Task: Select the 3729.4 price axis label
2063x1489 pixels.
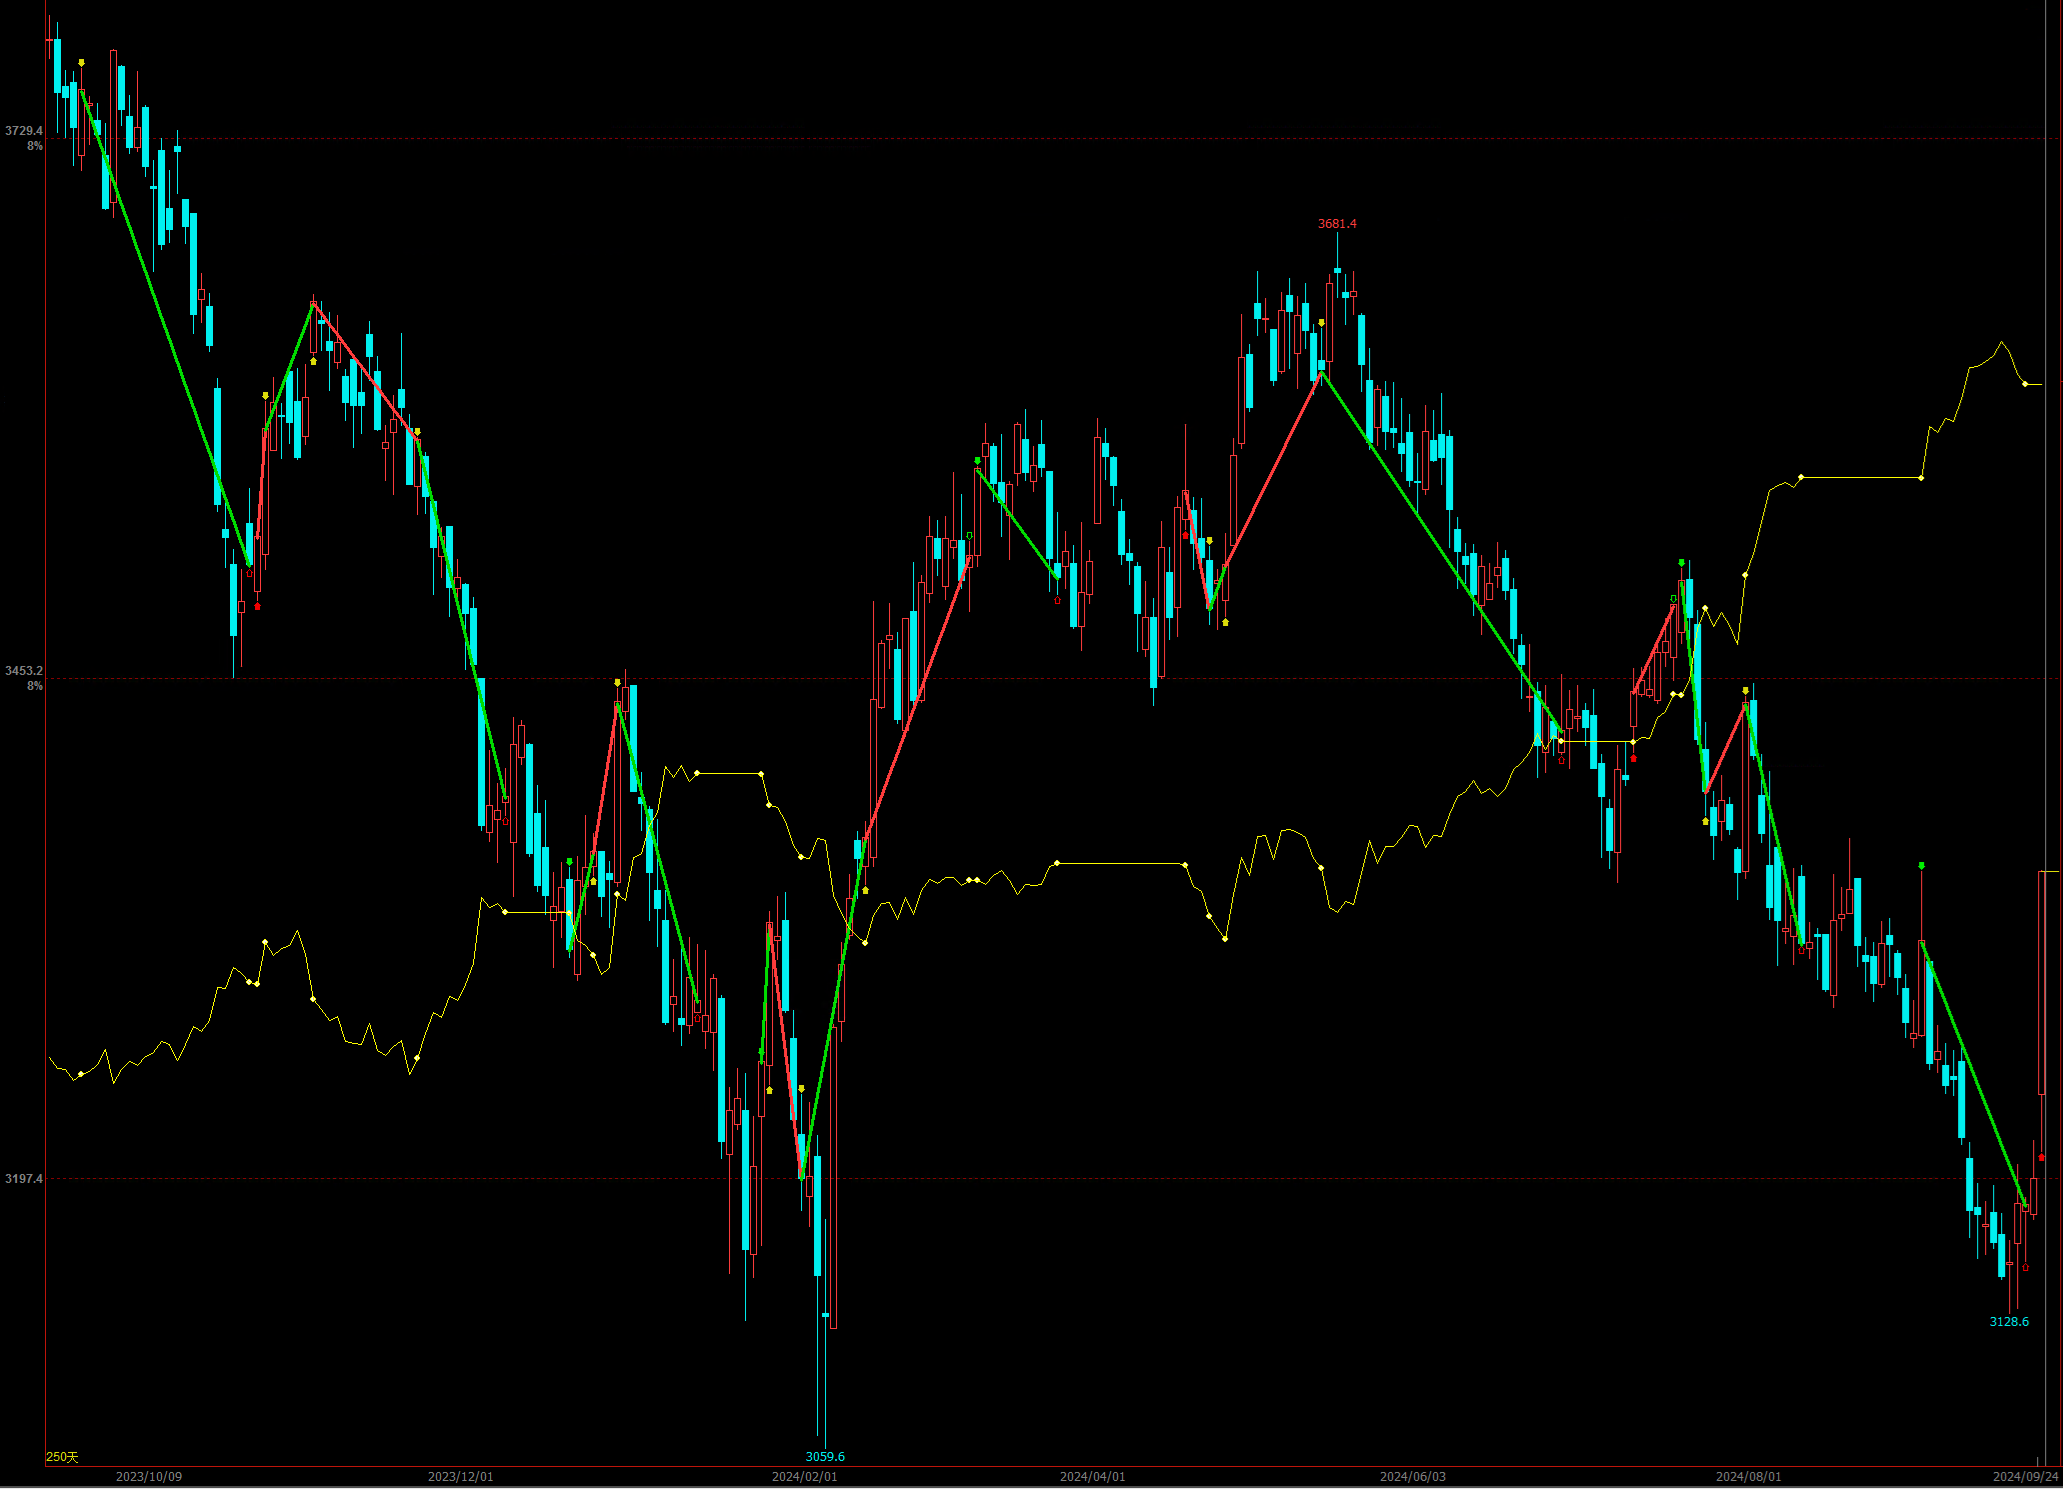Action: 24,131
